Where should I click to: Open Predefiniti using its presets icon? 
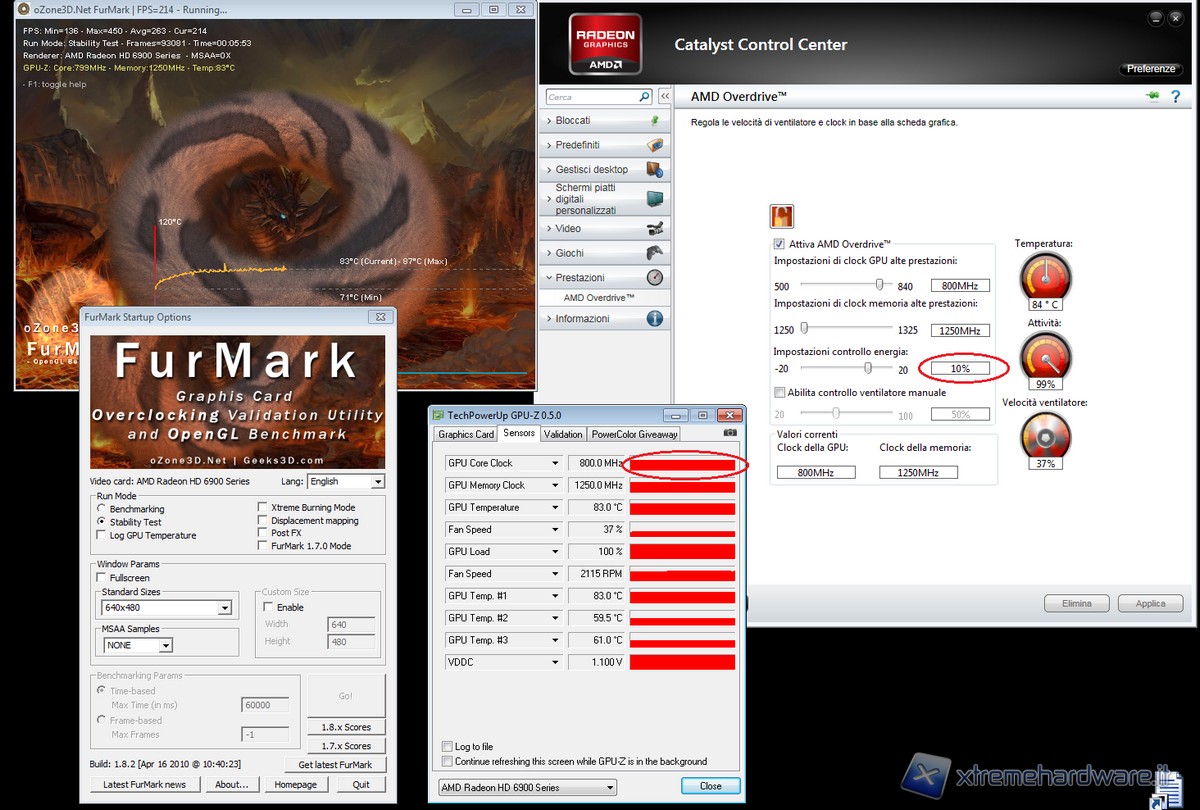(655, 145)
